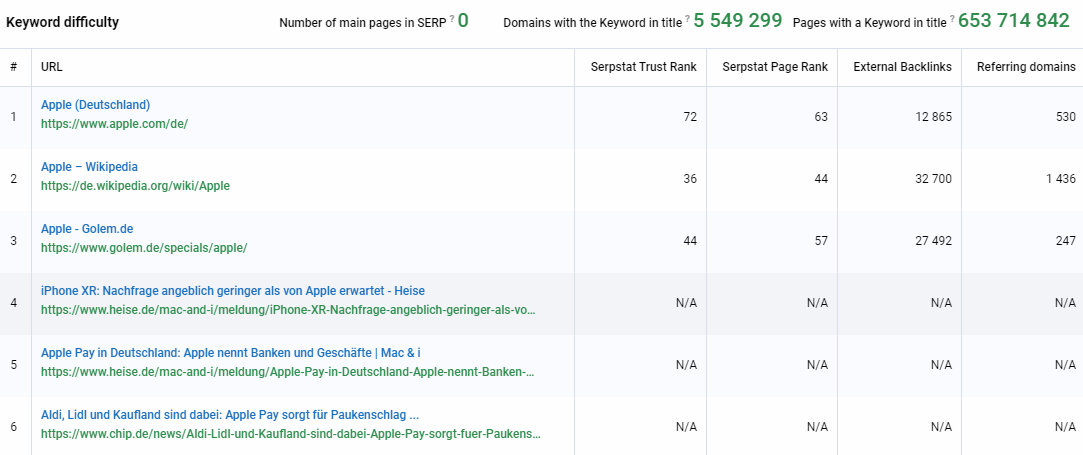Viewport: 1083px width, 455px height.
Task: Select Page Rank value 57 for Golem.de
Action: [821, 241]
